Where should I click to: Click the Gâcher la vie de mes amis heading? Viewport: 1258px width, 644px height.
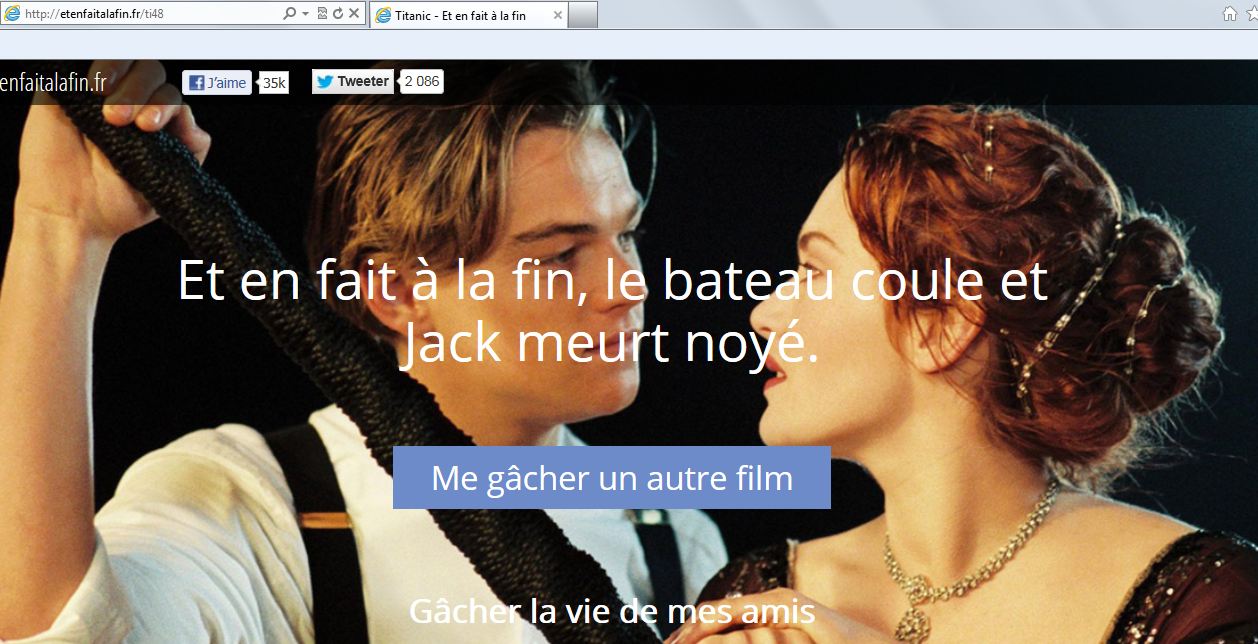pos(611,611)
